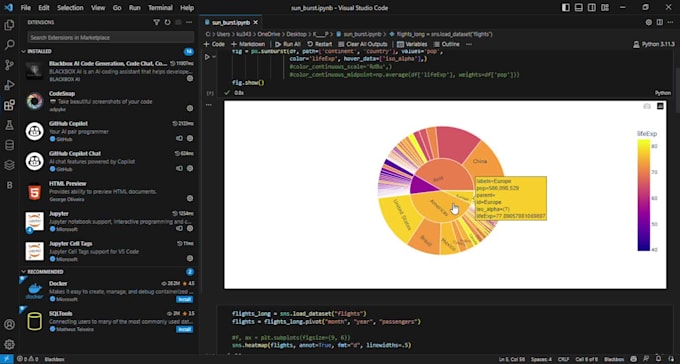680x364 pixels.
Task: Open the Run and Debug view
Action: 9,85
